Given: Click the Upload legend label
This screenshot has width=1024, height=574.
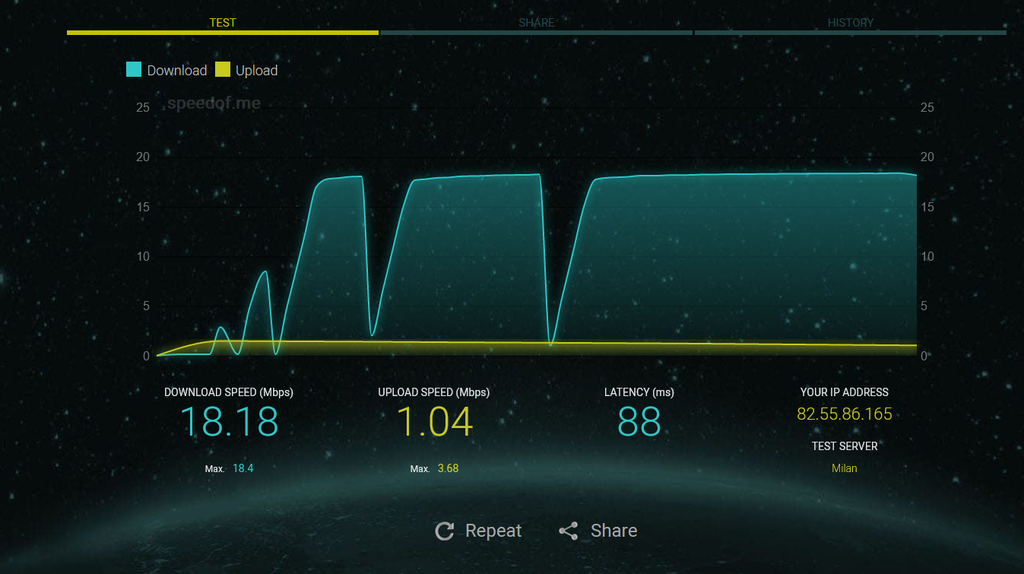Looking at the screenshot, I should tap(257, 71).
